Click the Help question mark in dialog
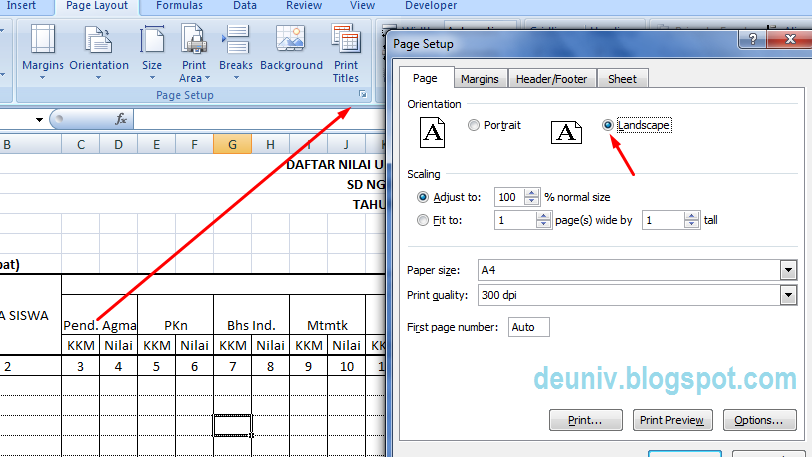The image size is (812, 457). pyautogui.click(x=752, y=38)
